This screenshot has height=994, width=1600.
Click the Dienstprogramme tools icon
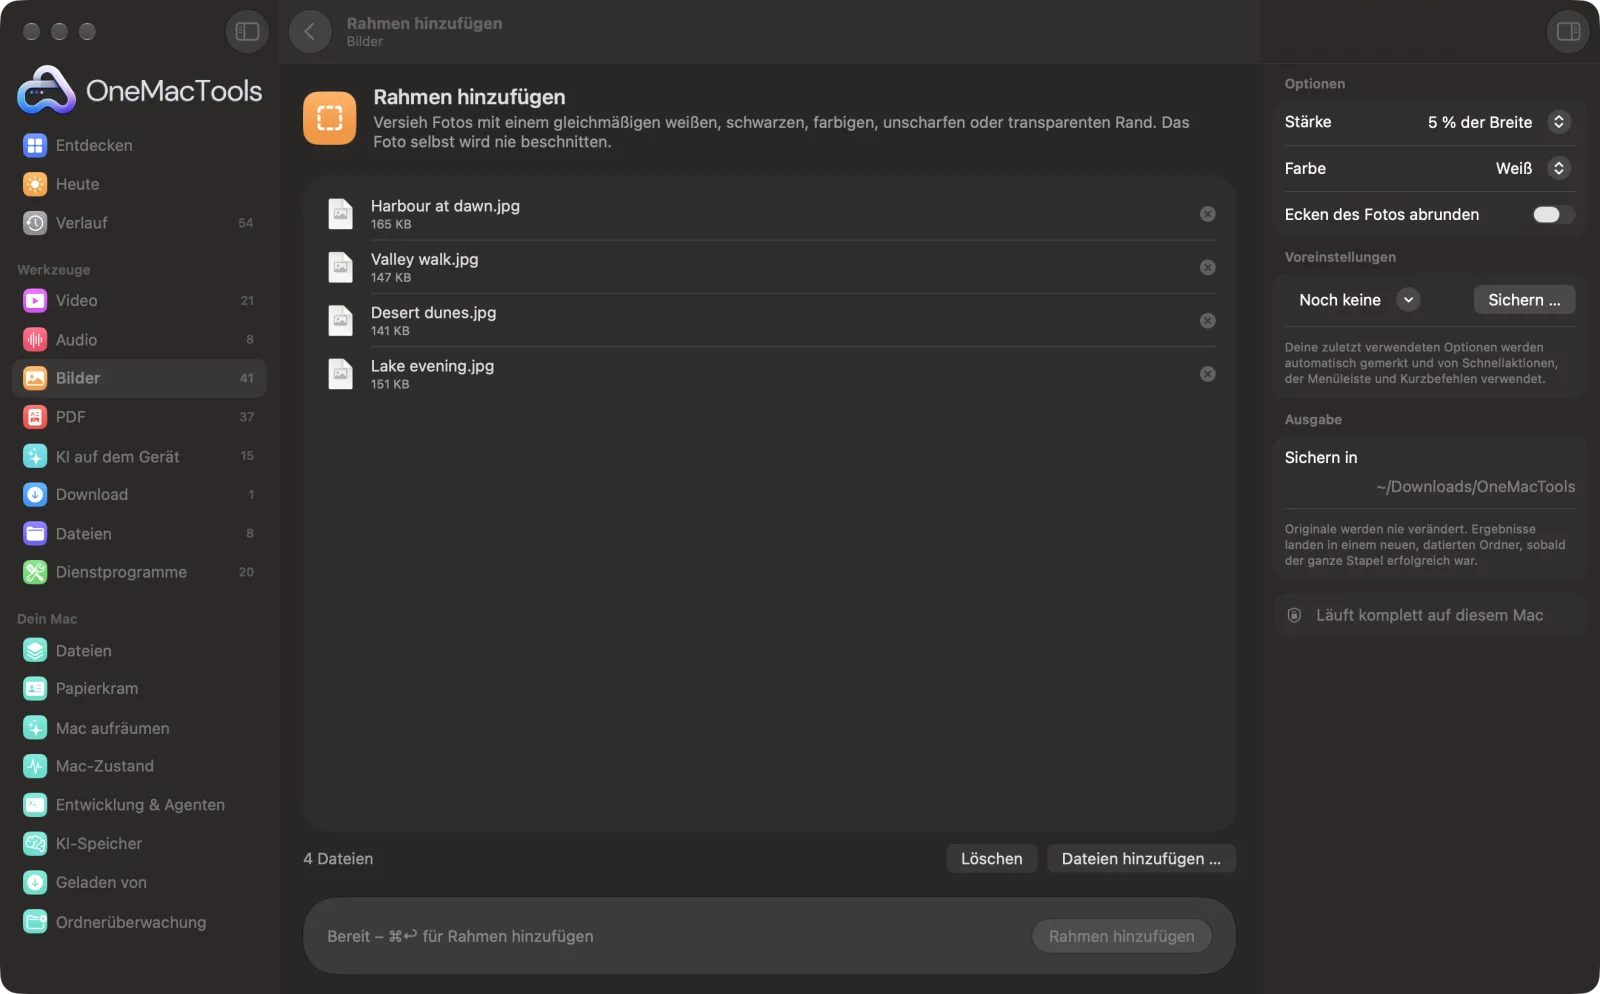pos(35,572)
